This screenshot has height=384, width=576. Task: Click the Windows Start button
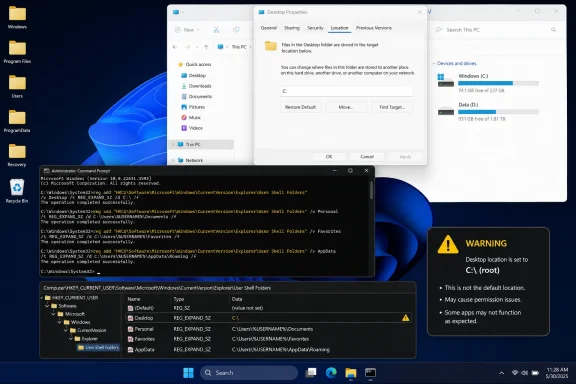(188, 373)
